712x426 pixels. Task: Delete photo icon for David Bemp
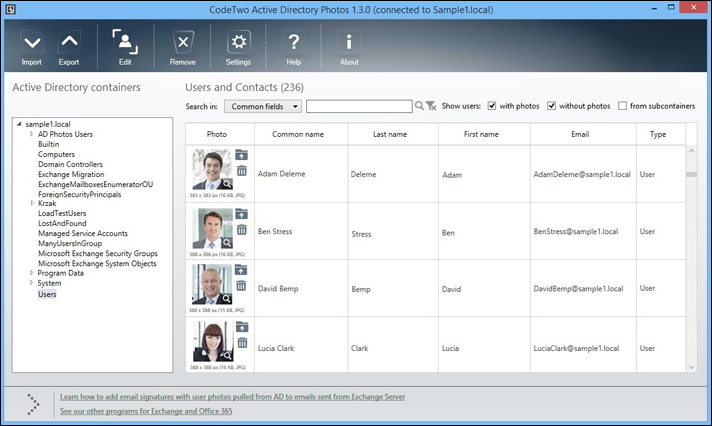point(241,286)
